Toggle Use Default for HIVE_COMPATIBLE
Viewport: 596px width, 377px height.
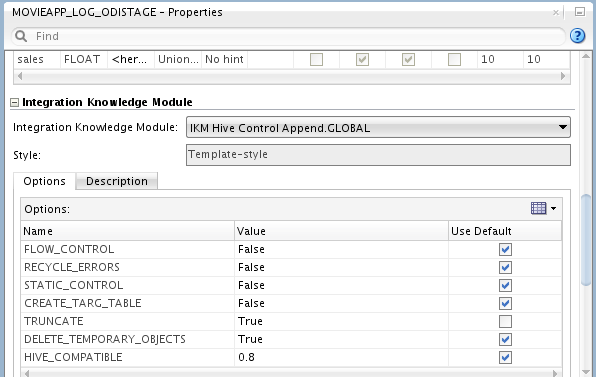click(x=505, y=357)
